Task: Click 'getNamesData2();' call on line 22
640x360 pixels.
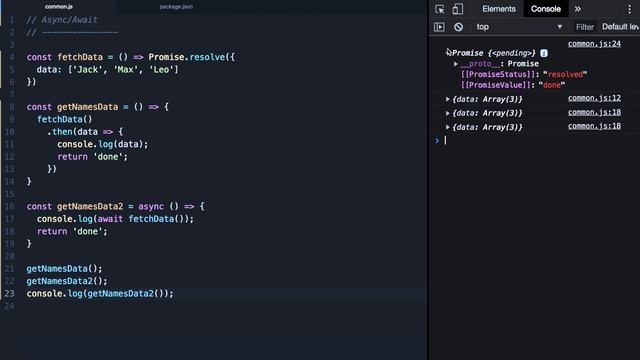Action: [x=67, y=281]
